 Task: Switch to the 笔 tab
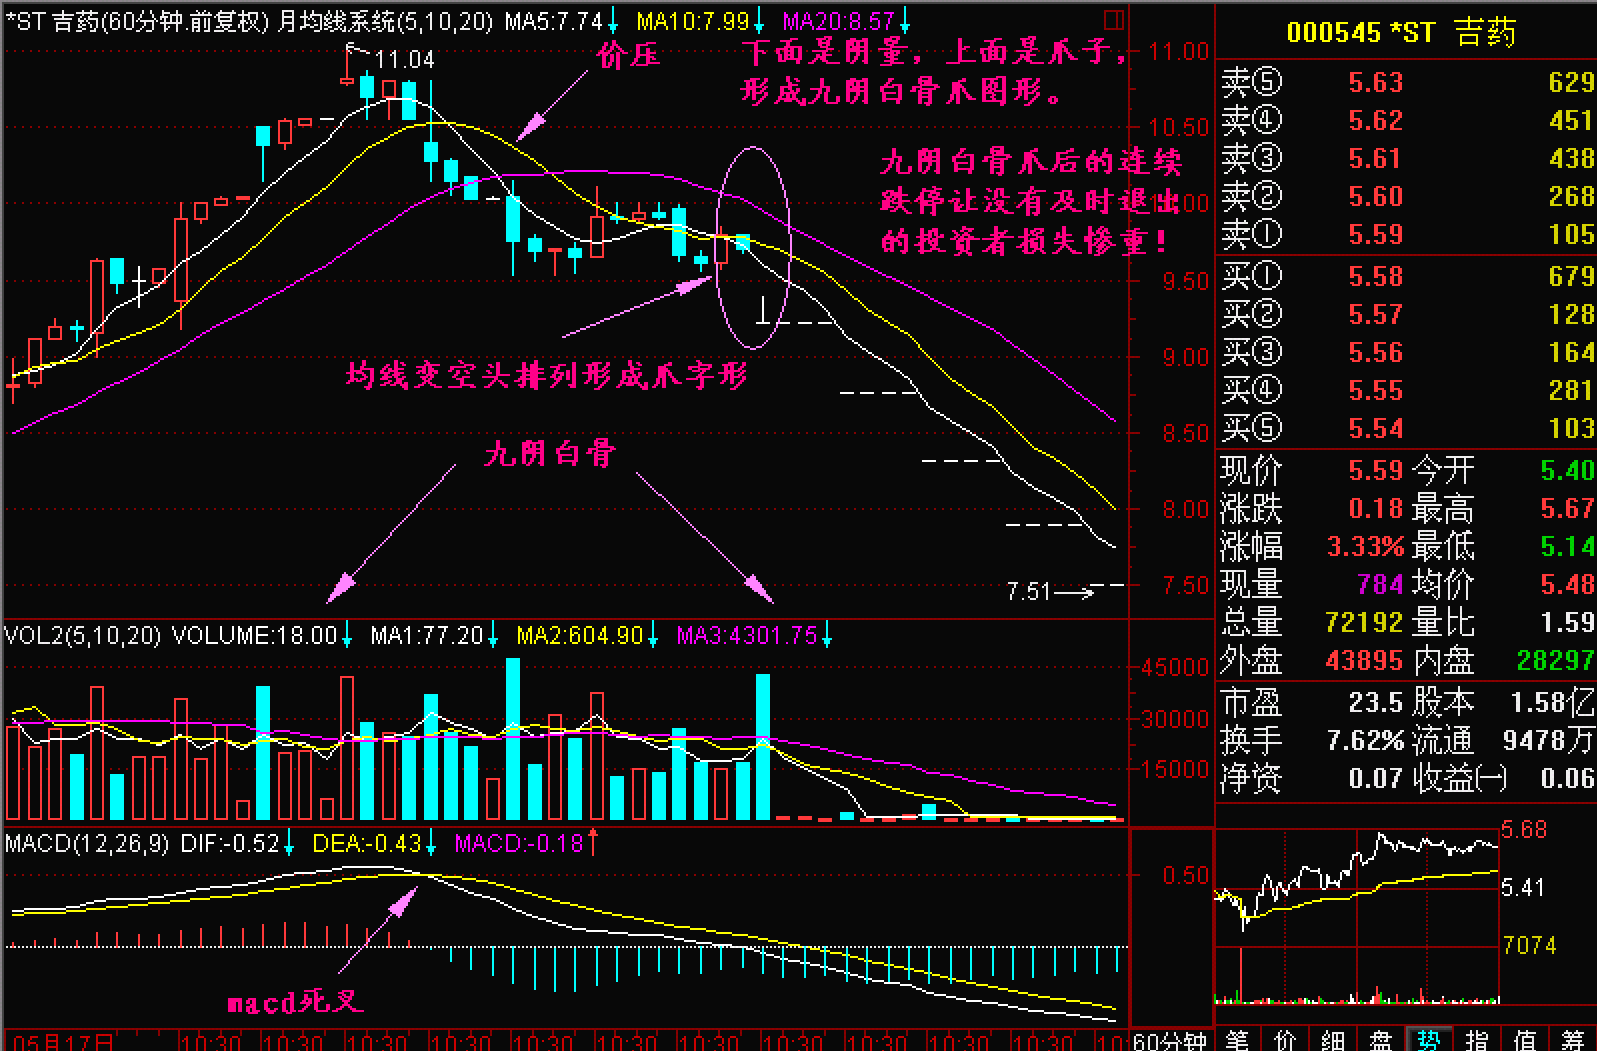coord(1238,1041)
